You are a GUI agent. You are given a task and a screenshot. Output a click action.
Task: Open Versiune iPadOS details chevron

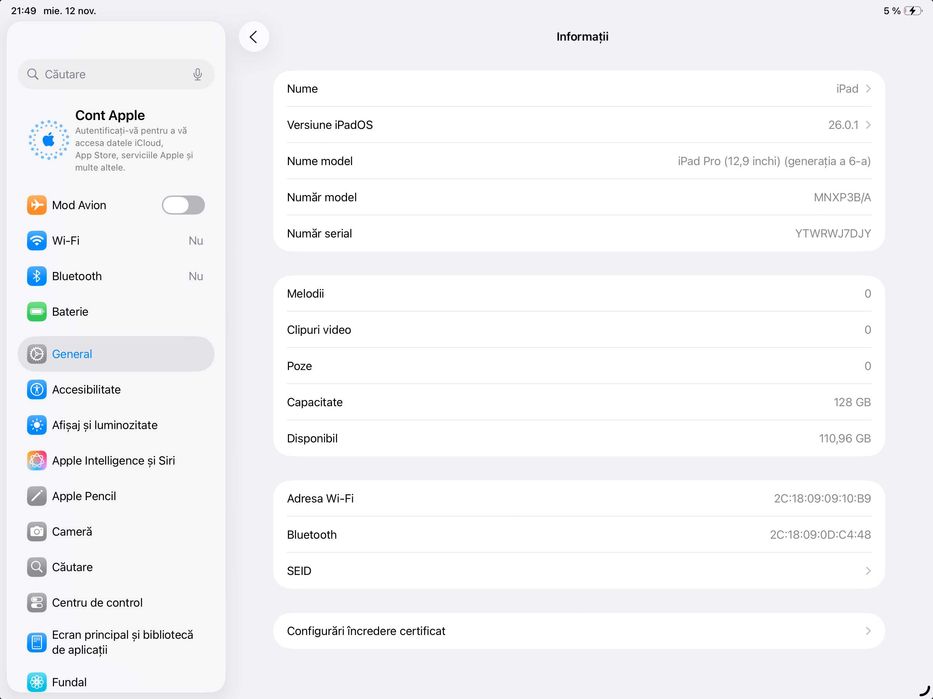868,125
